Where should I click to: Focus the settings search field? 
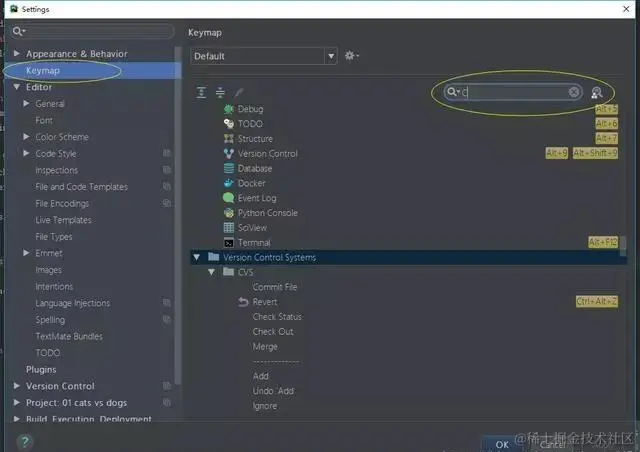93,31
